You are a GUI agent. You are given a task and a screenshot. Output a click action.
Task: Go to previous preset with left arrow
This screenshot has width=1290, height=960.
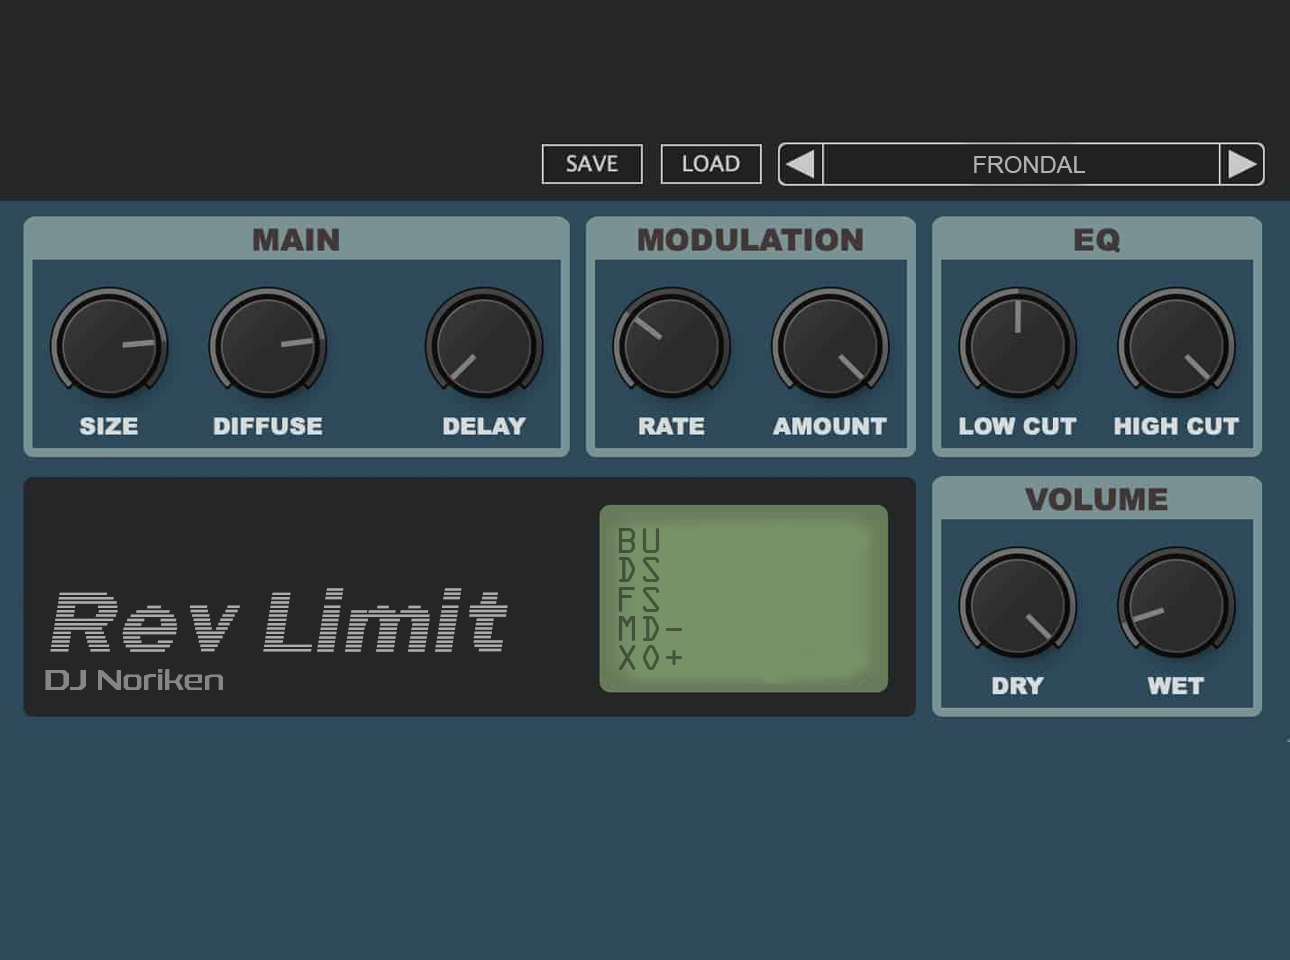click(x=800, y=164)
